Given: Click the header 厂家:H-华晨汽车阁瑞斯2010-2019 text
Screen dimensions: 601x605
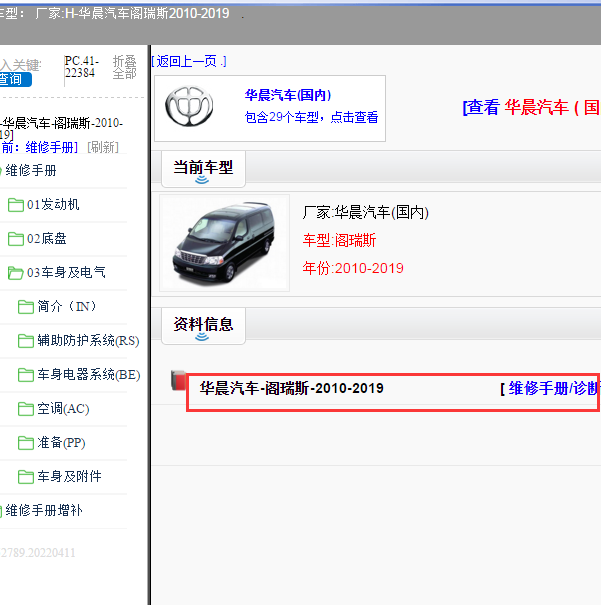Looking at the screenshot, I should coord(132,14).
